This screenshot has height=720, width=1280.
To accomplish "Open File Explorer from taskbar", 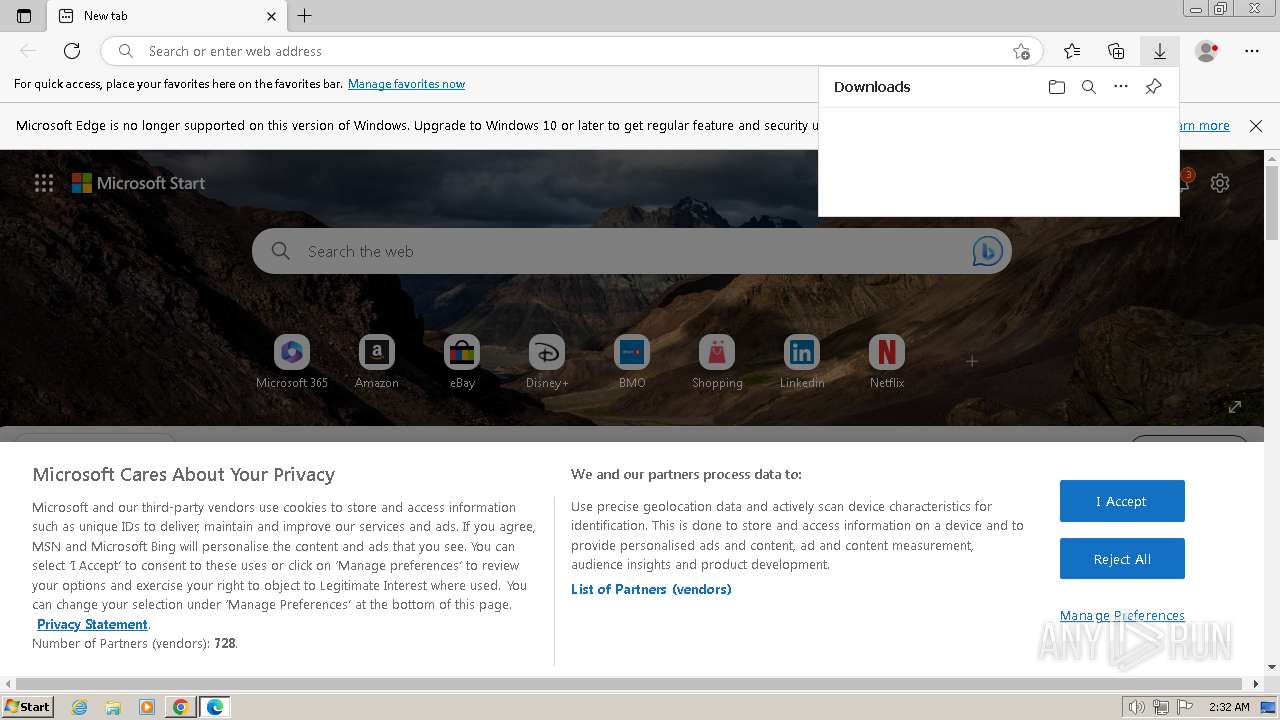I will coord(113,707).
